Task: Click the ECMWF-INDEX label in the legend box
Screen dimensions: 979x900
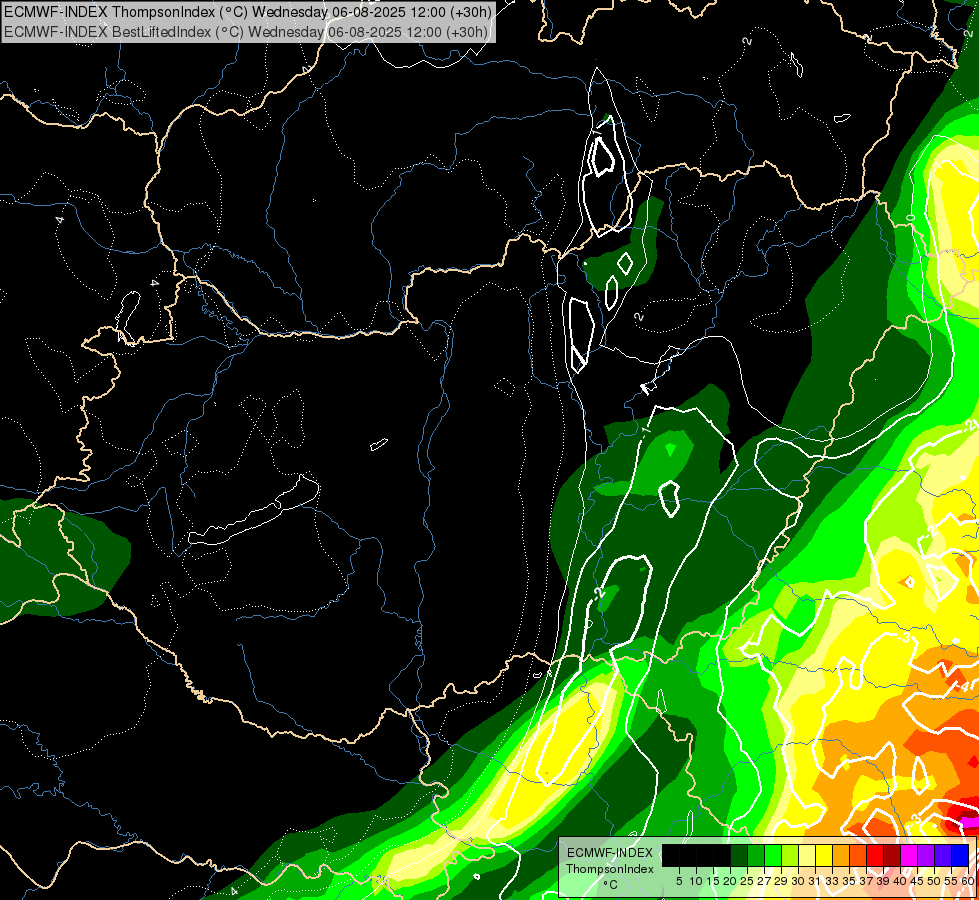Action: [610, 853]
